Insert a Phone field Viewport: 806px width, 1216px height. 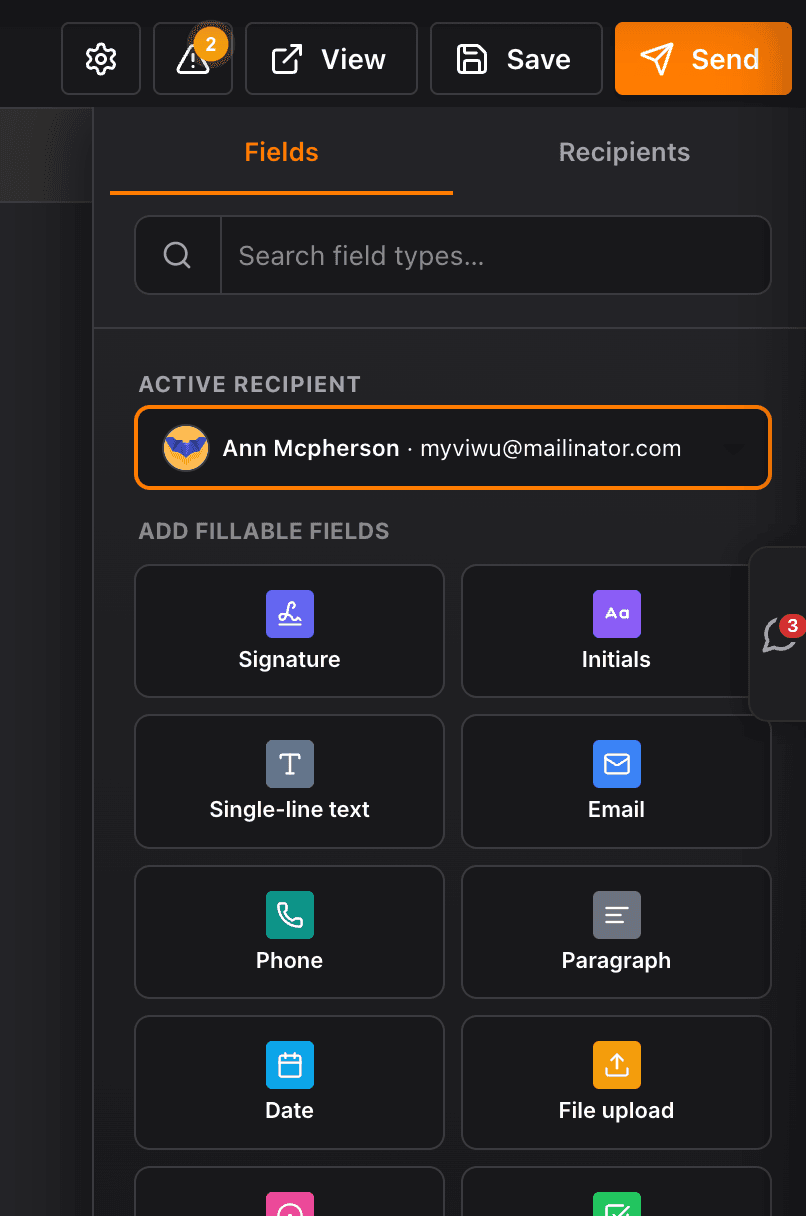click(x=289, y=932)
